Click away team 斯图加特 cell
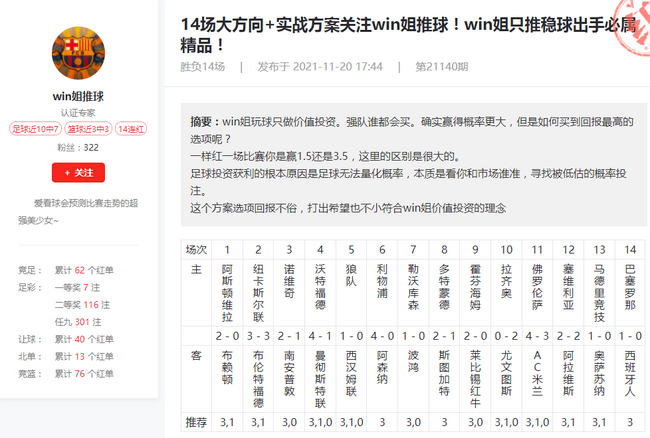Screen dimensions: 650x438 (x=444, y=379)
